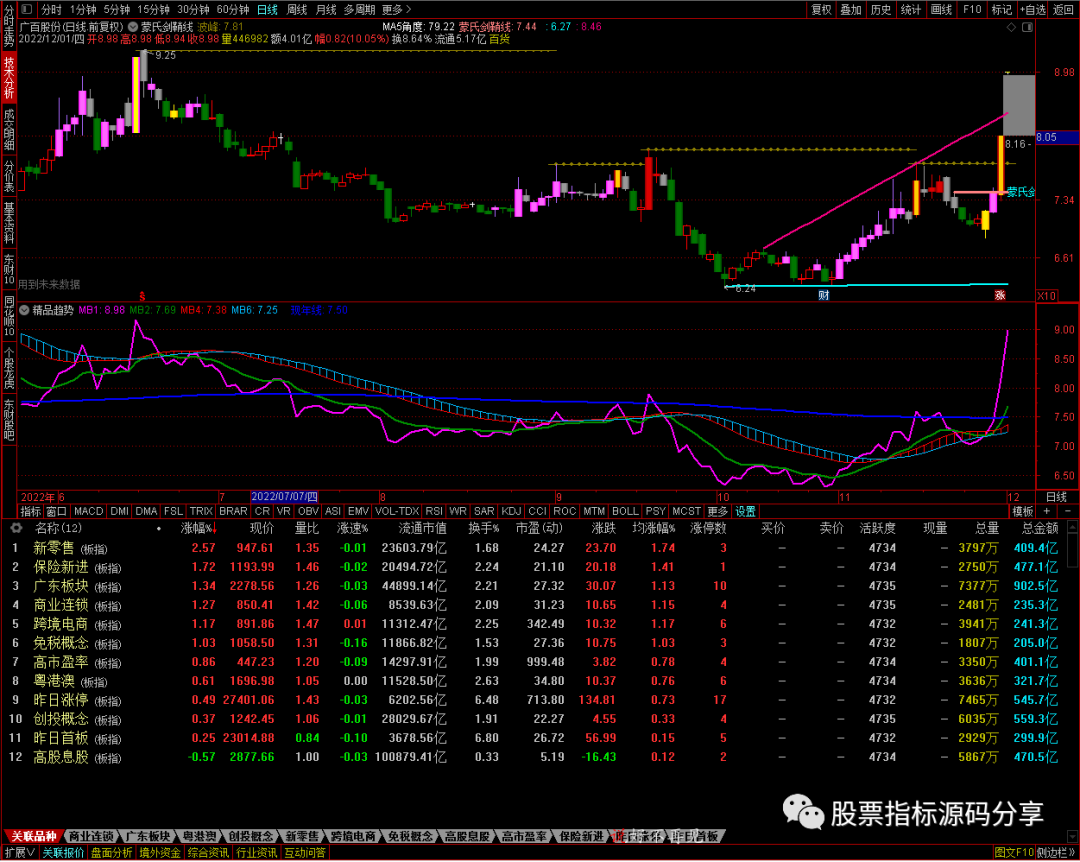Open the 个股龙虎 sidebar tab
Viewport: 1080px width, 862px height.
point(9,369)
